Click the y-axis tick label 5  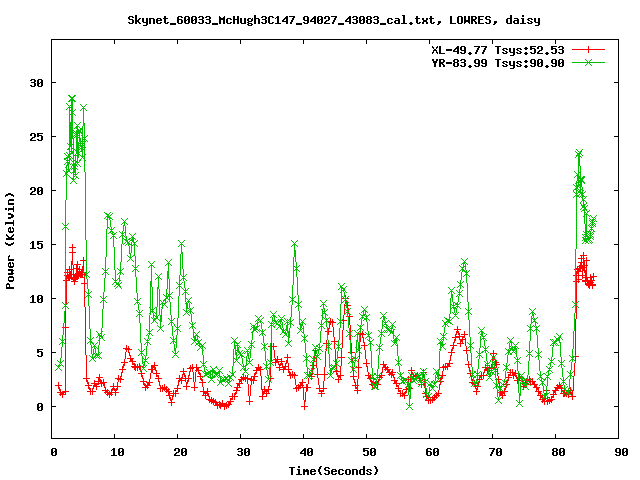(x=40, y=353)
